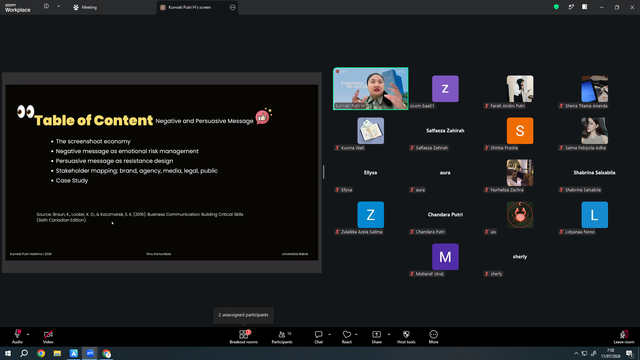Click Chandara Putri's participant tile
Viewport: 640px width, 360px height.
[x=445, y=215]
